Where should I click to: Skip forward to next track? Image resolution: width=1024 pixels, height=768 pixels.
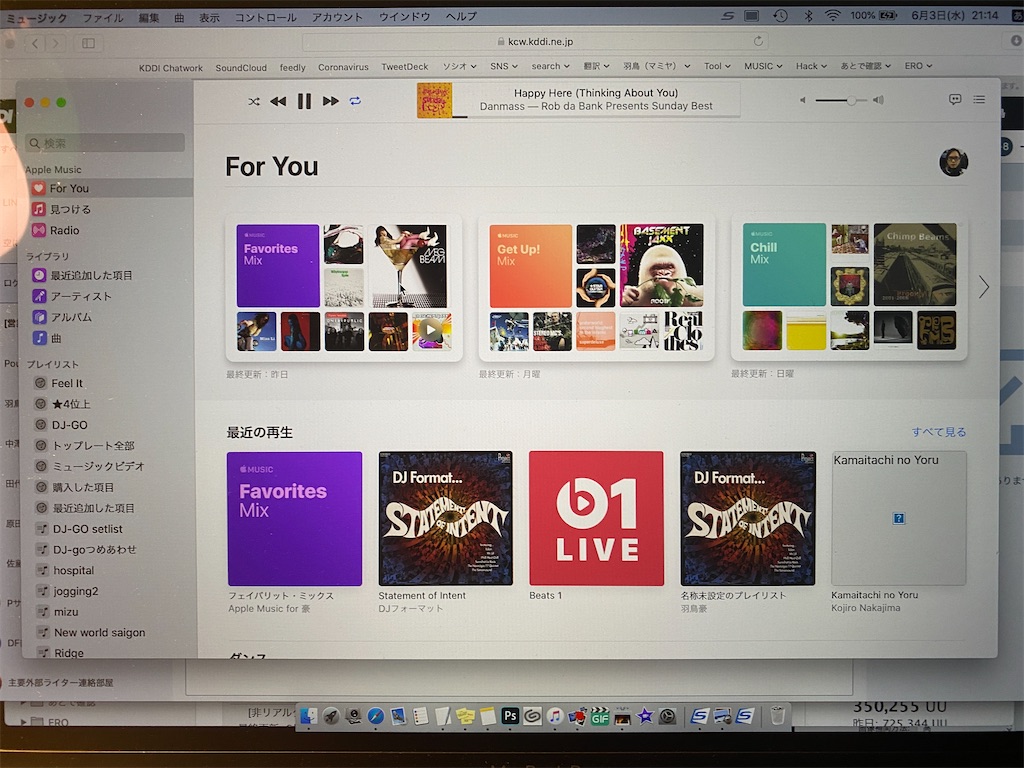(330, 101)
